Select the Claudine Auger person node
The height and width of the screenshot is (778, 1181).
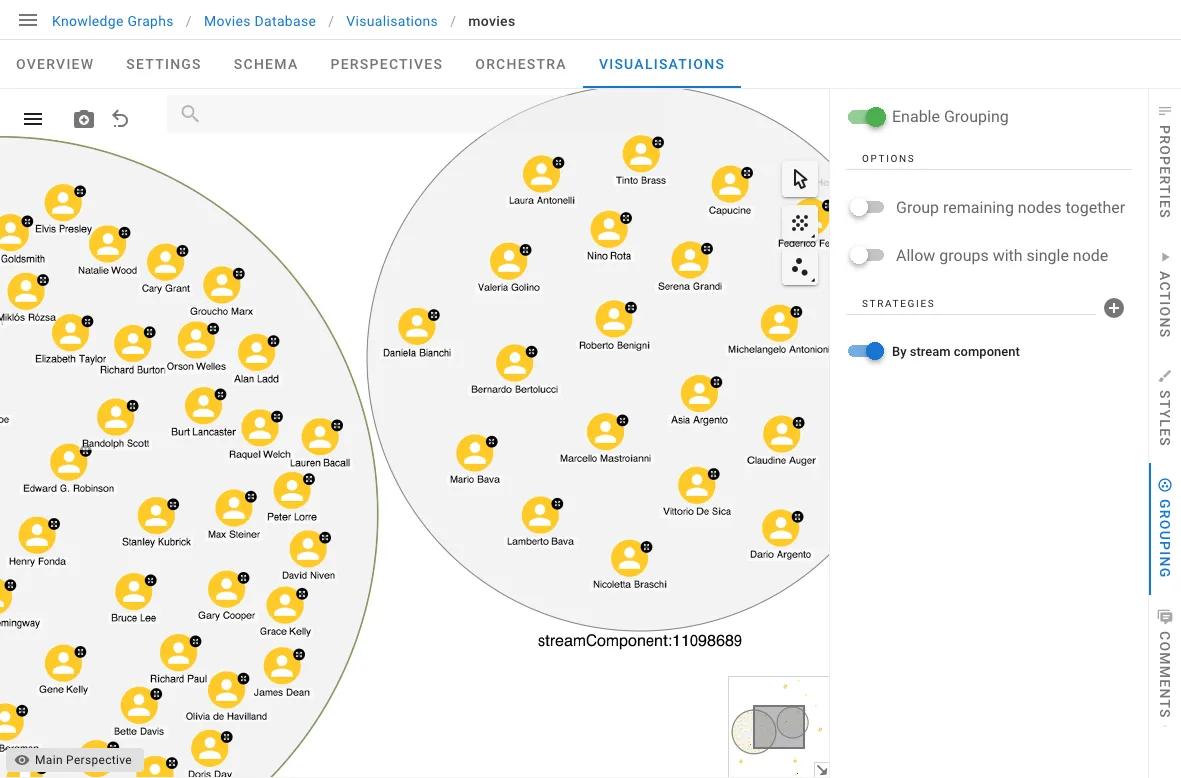[782, 435]
